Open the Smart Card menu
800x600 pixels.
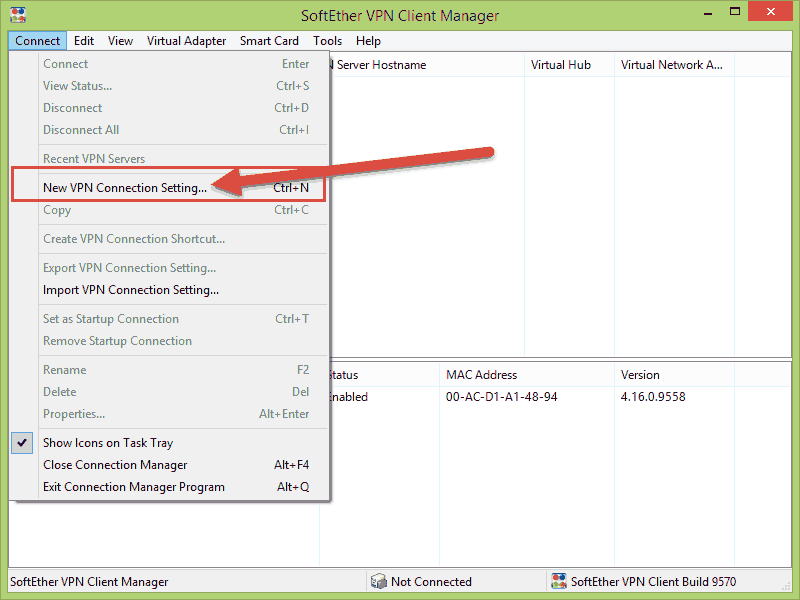pyautogui.click(x=269, y=41)
